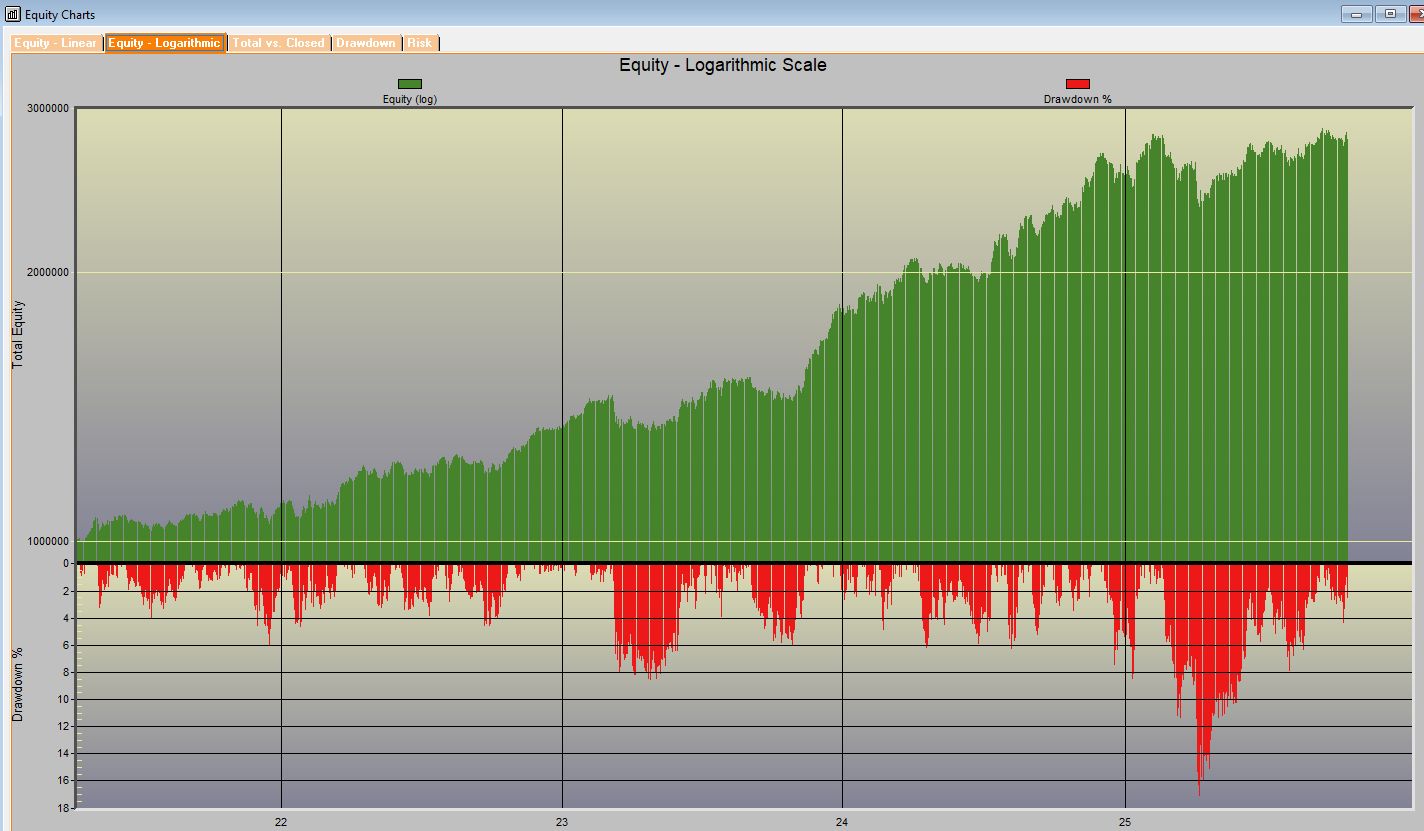This screenshot has height=831, width=1424.
Task: Click the Equity Charts window icon
Action: pos(13,14)
